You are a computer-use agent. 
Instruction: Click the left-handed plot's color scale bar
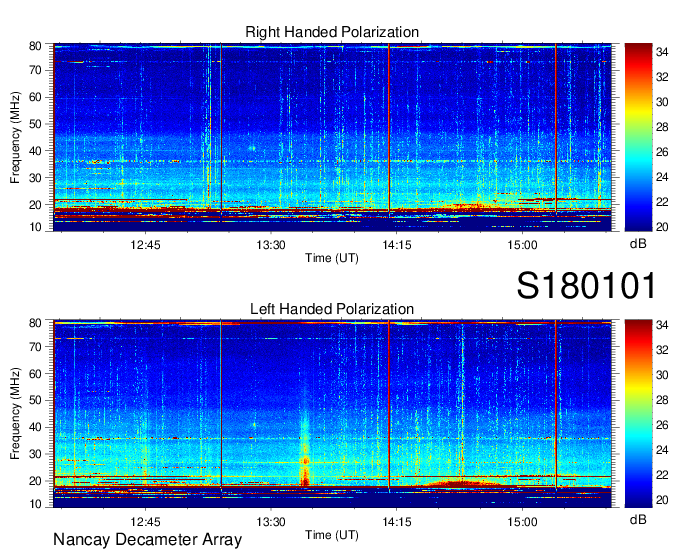638,414
